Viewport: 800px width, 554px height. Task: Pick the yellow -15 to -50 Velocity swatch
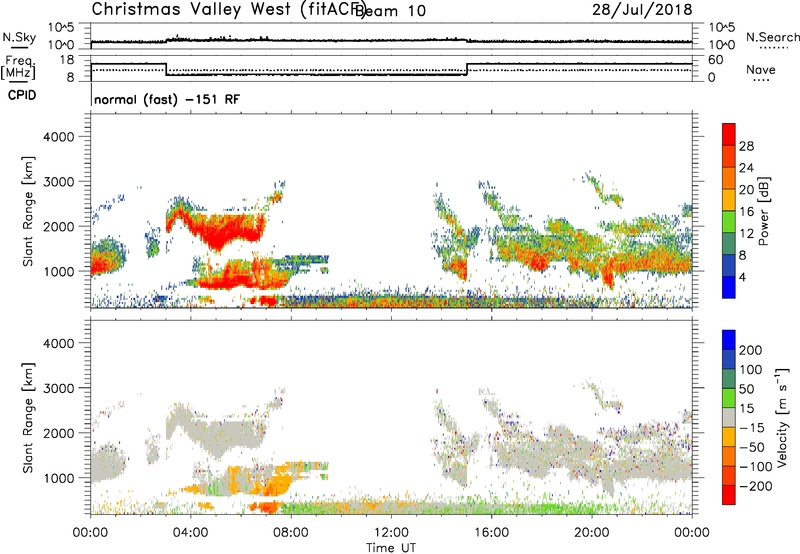[x=729, y=437]
